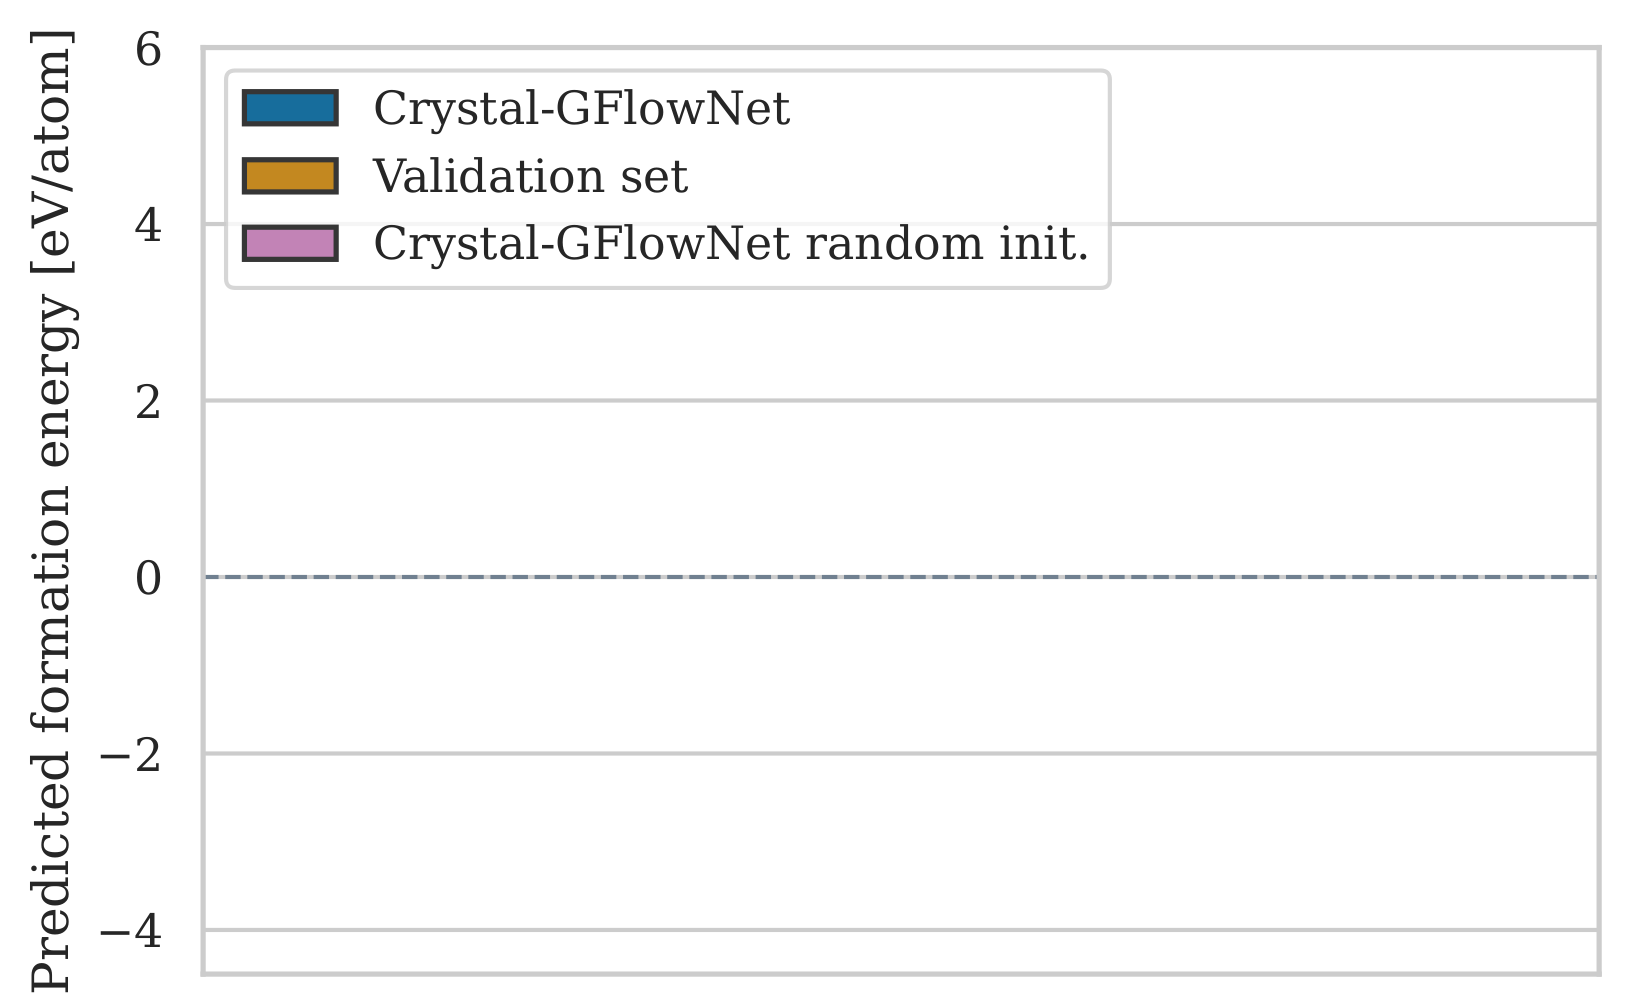Click the y-axis tick label 2
The height and width of the screenshot is (1004, 1629).
click(x=149, y=402)
